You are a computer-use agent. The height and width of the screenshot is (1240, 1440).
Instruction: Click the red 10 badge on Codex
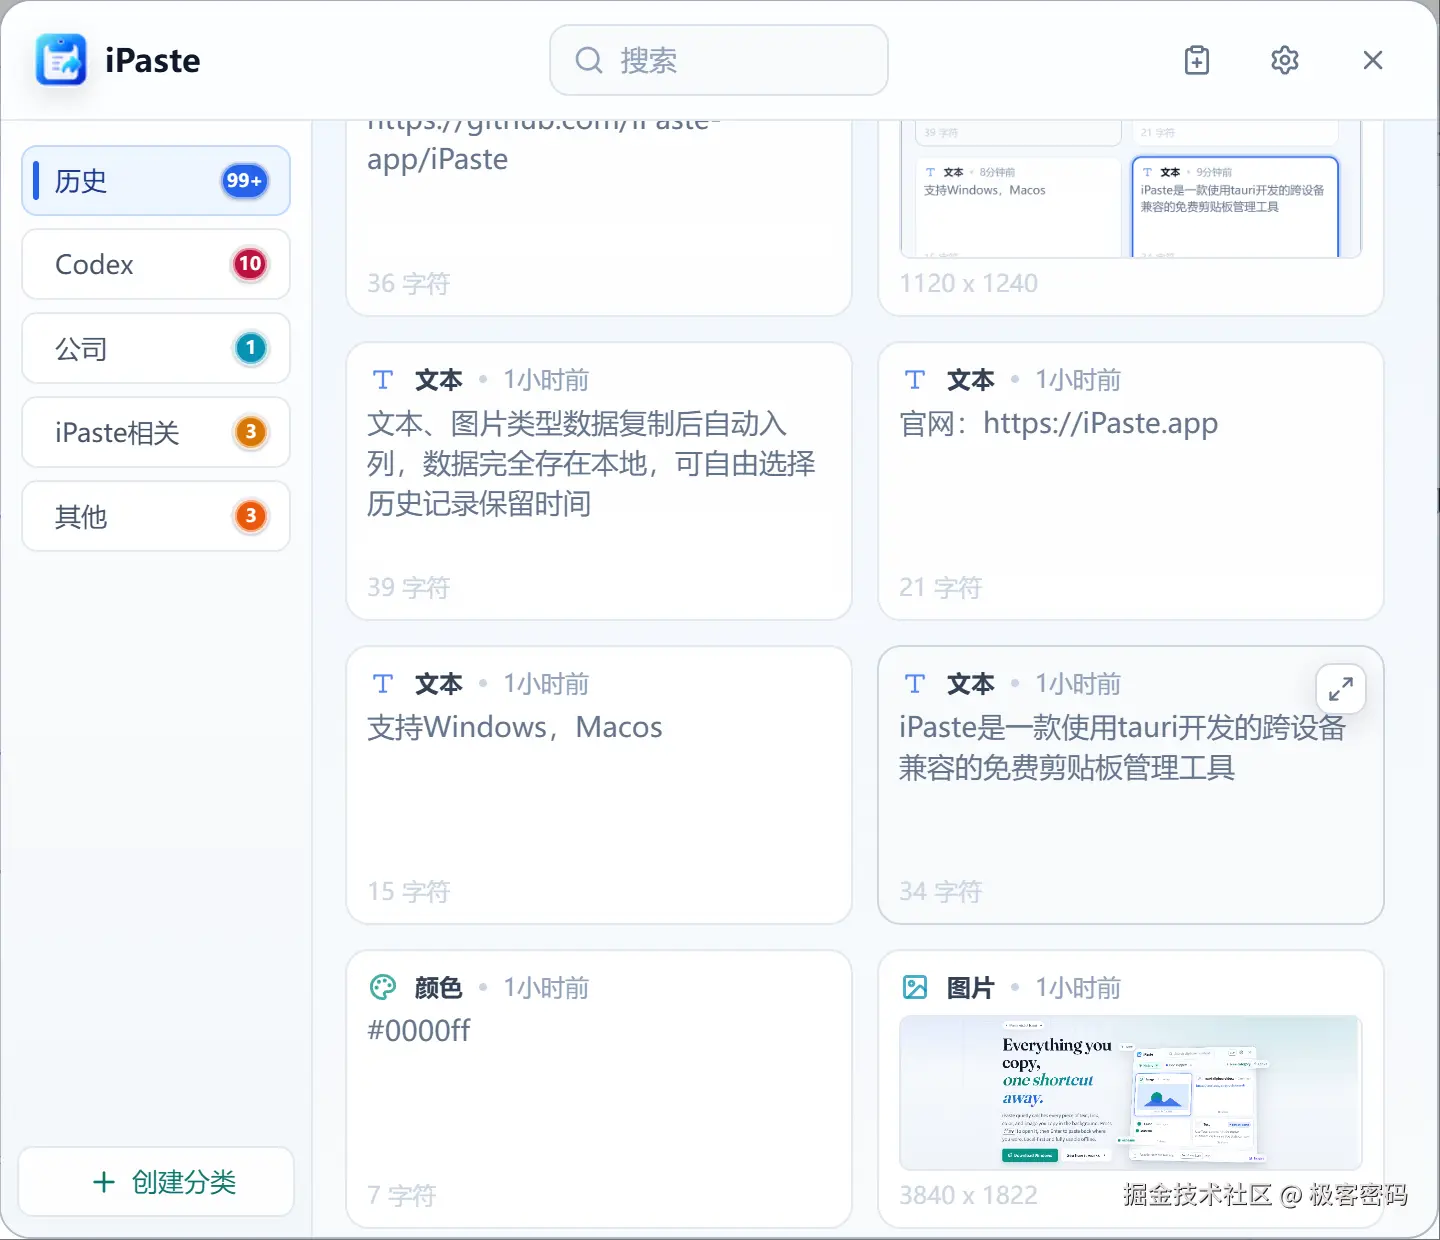(x=250, y=264)
